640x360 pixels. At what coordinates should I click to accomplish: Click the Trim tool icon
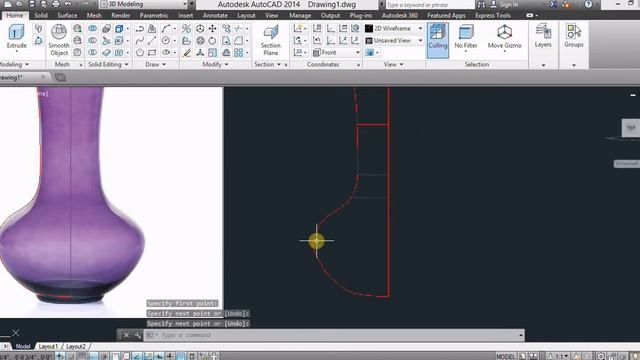239,29
